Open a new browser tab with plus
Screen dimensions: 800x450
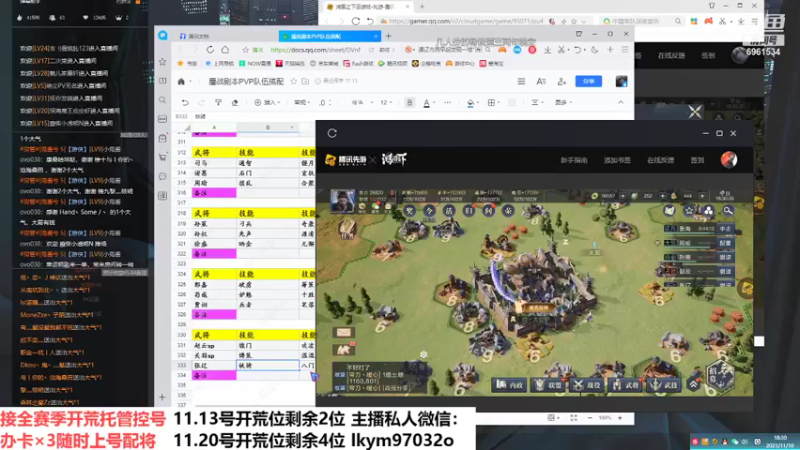[389, 36]
